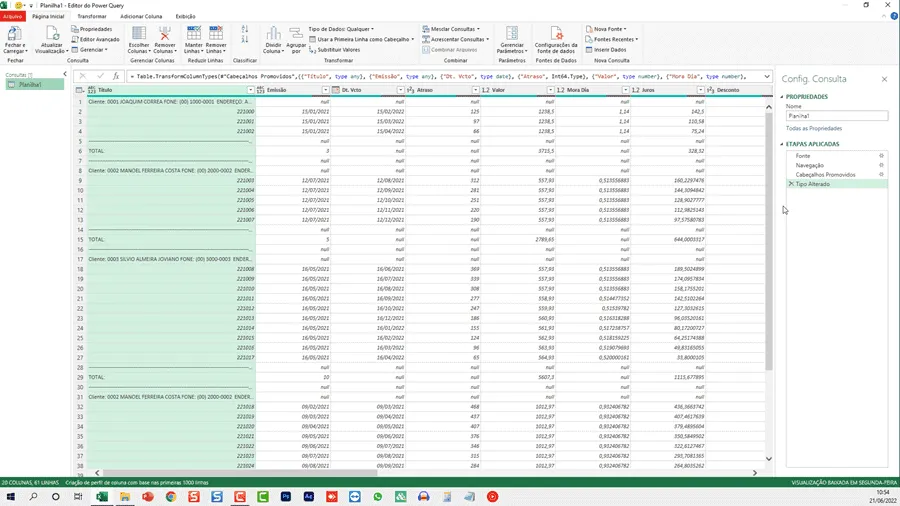Open the Nova Fonte dropdown
Viewport: 900px width, 506px height.
pyautogui.click(x=606, y=29)
